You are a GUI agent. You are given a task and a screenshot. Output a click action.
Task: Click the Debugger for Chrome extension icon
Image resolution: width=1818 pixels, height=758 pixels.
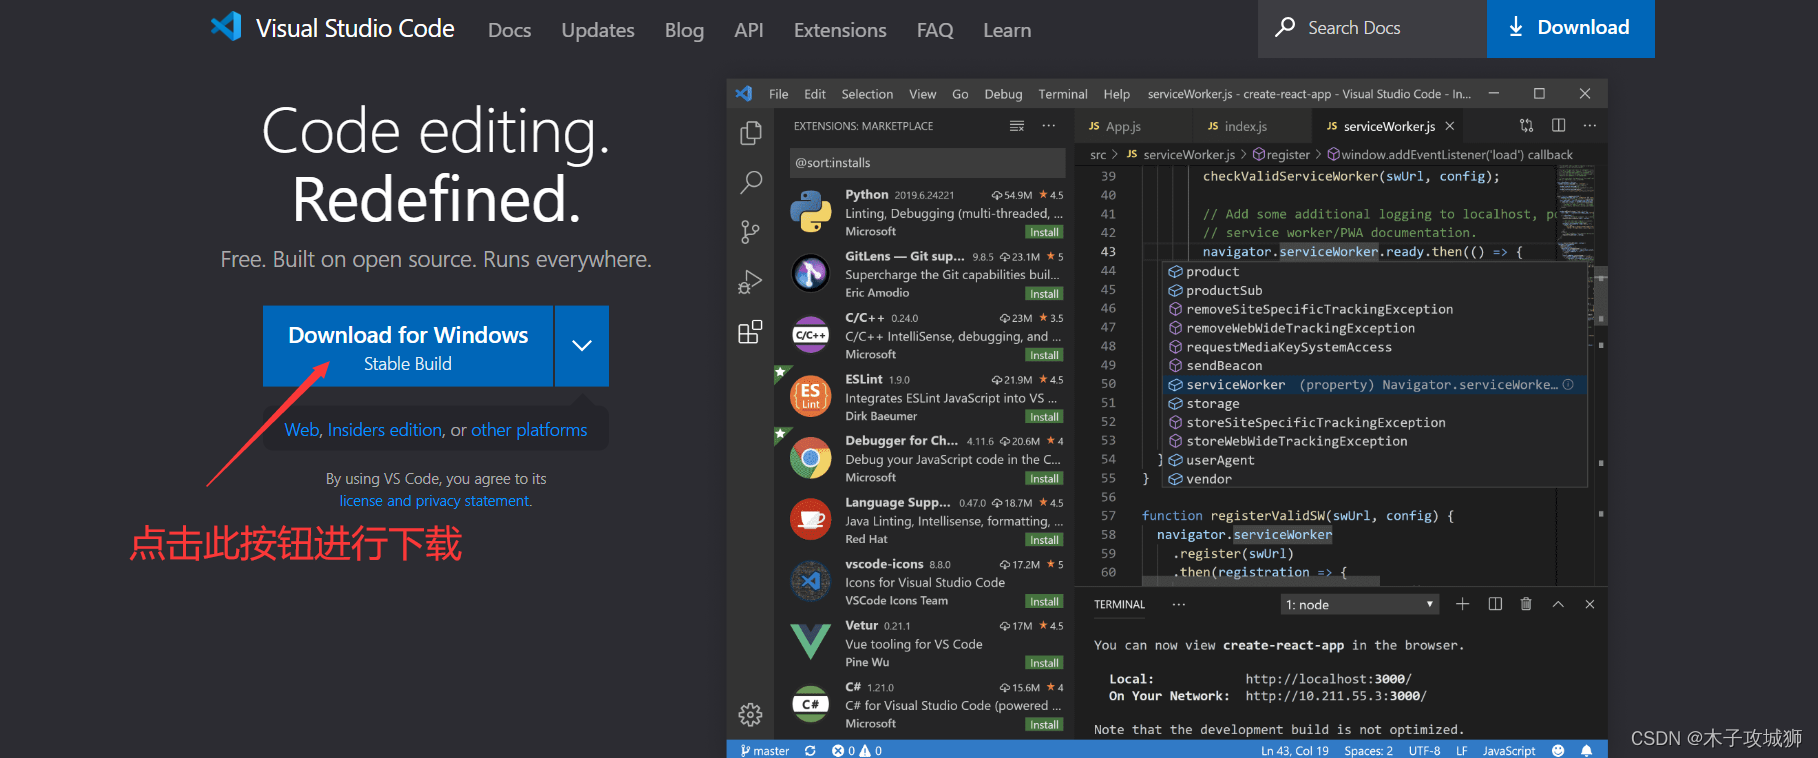pyautogui.click(x=810, y=458)
